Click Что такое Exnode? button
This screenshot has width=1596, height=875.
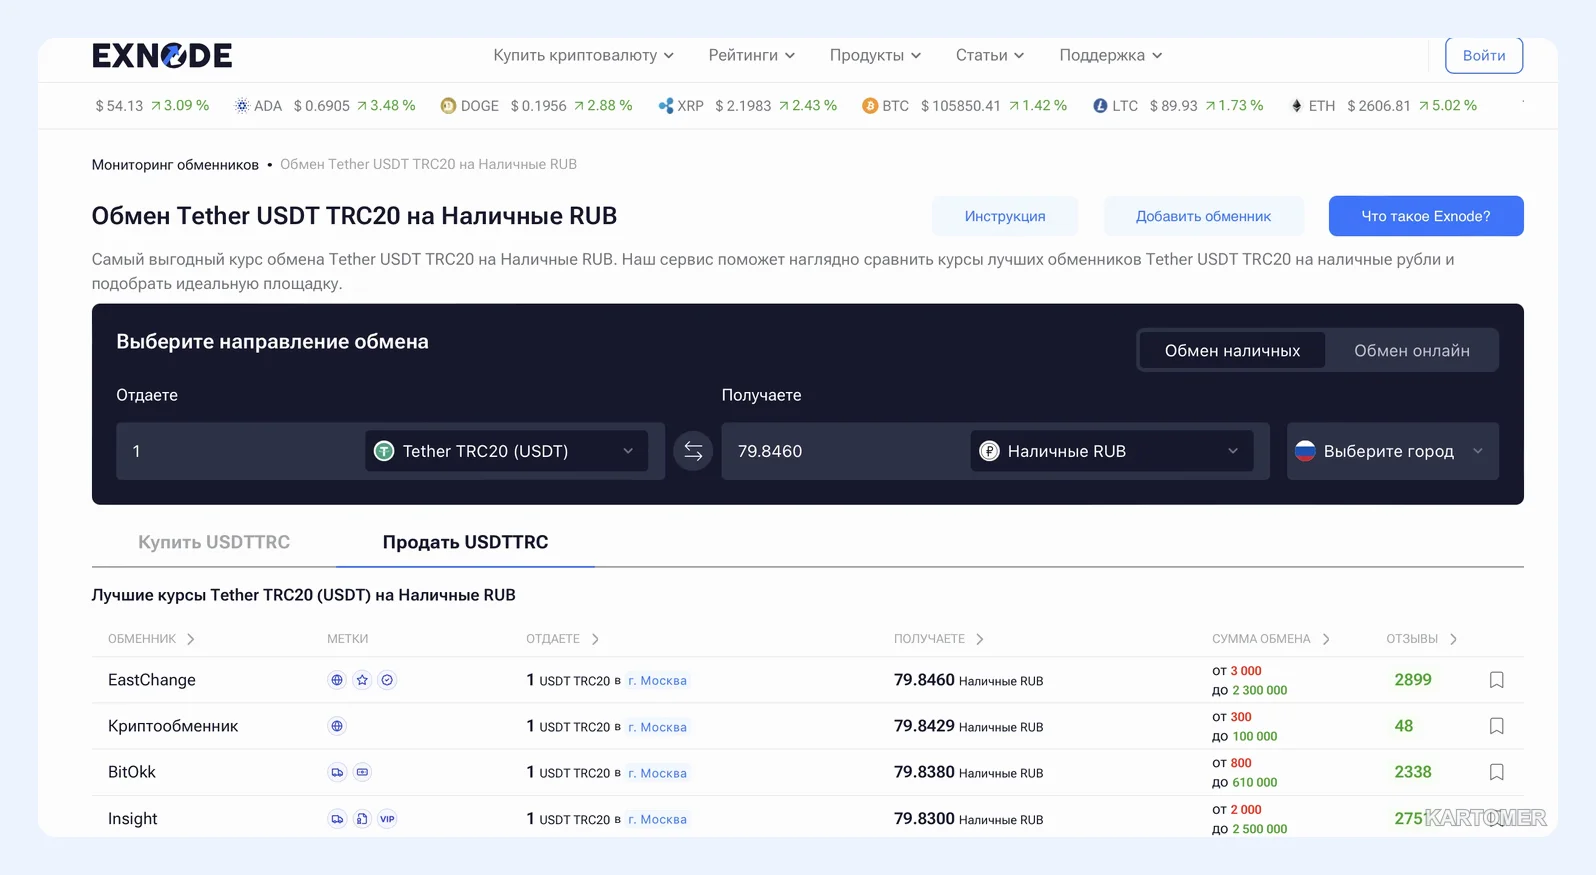[x=1426, y=216]
